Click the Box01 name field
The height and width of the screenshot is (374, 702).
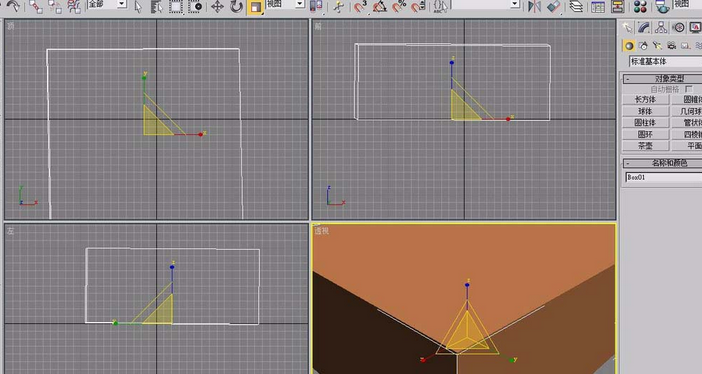coord(663,177)
